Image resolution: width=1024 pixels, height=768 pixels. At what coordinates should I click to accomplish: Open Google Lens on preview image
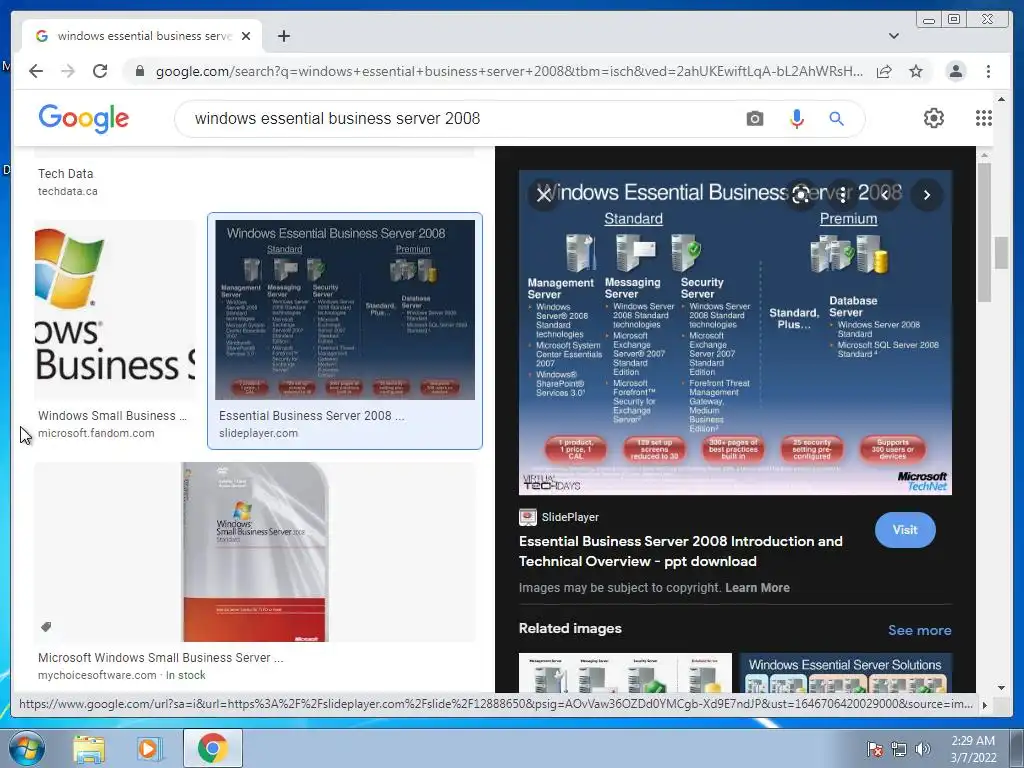[801, 195]
